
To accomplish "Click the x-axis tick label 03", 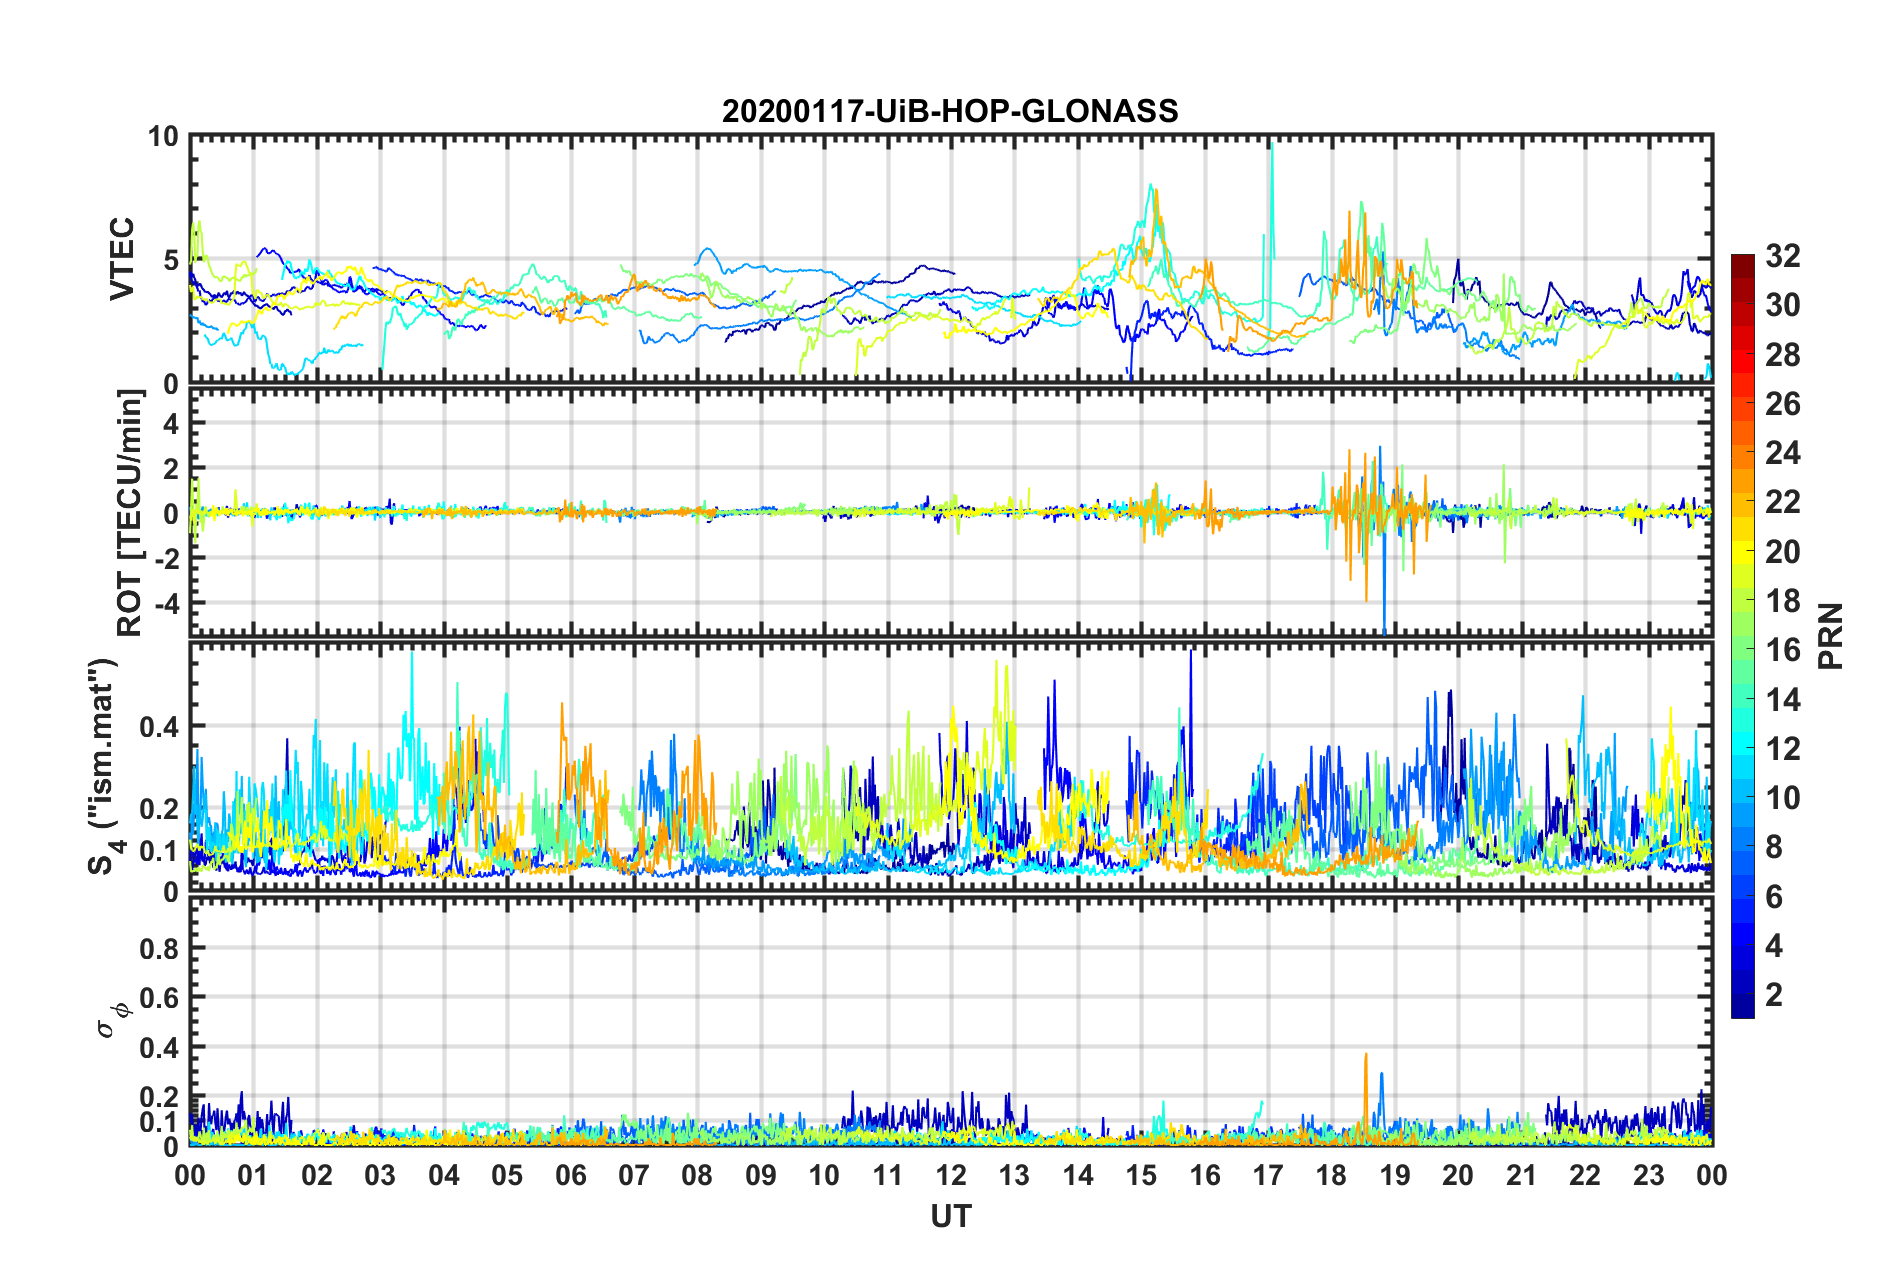I will [380, 1175].
